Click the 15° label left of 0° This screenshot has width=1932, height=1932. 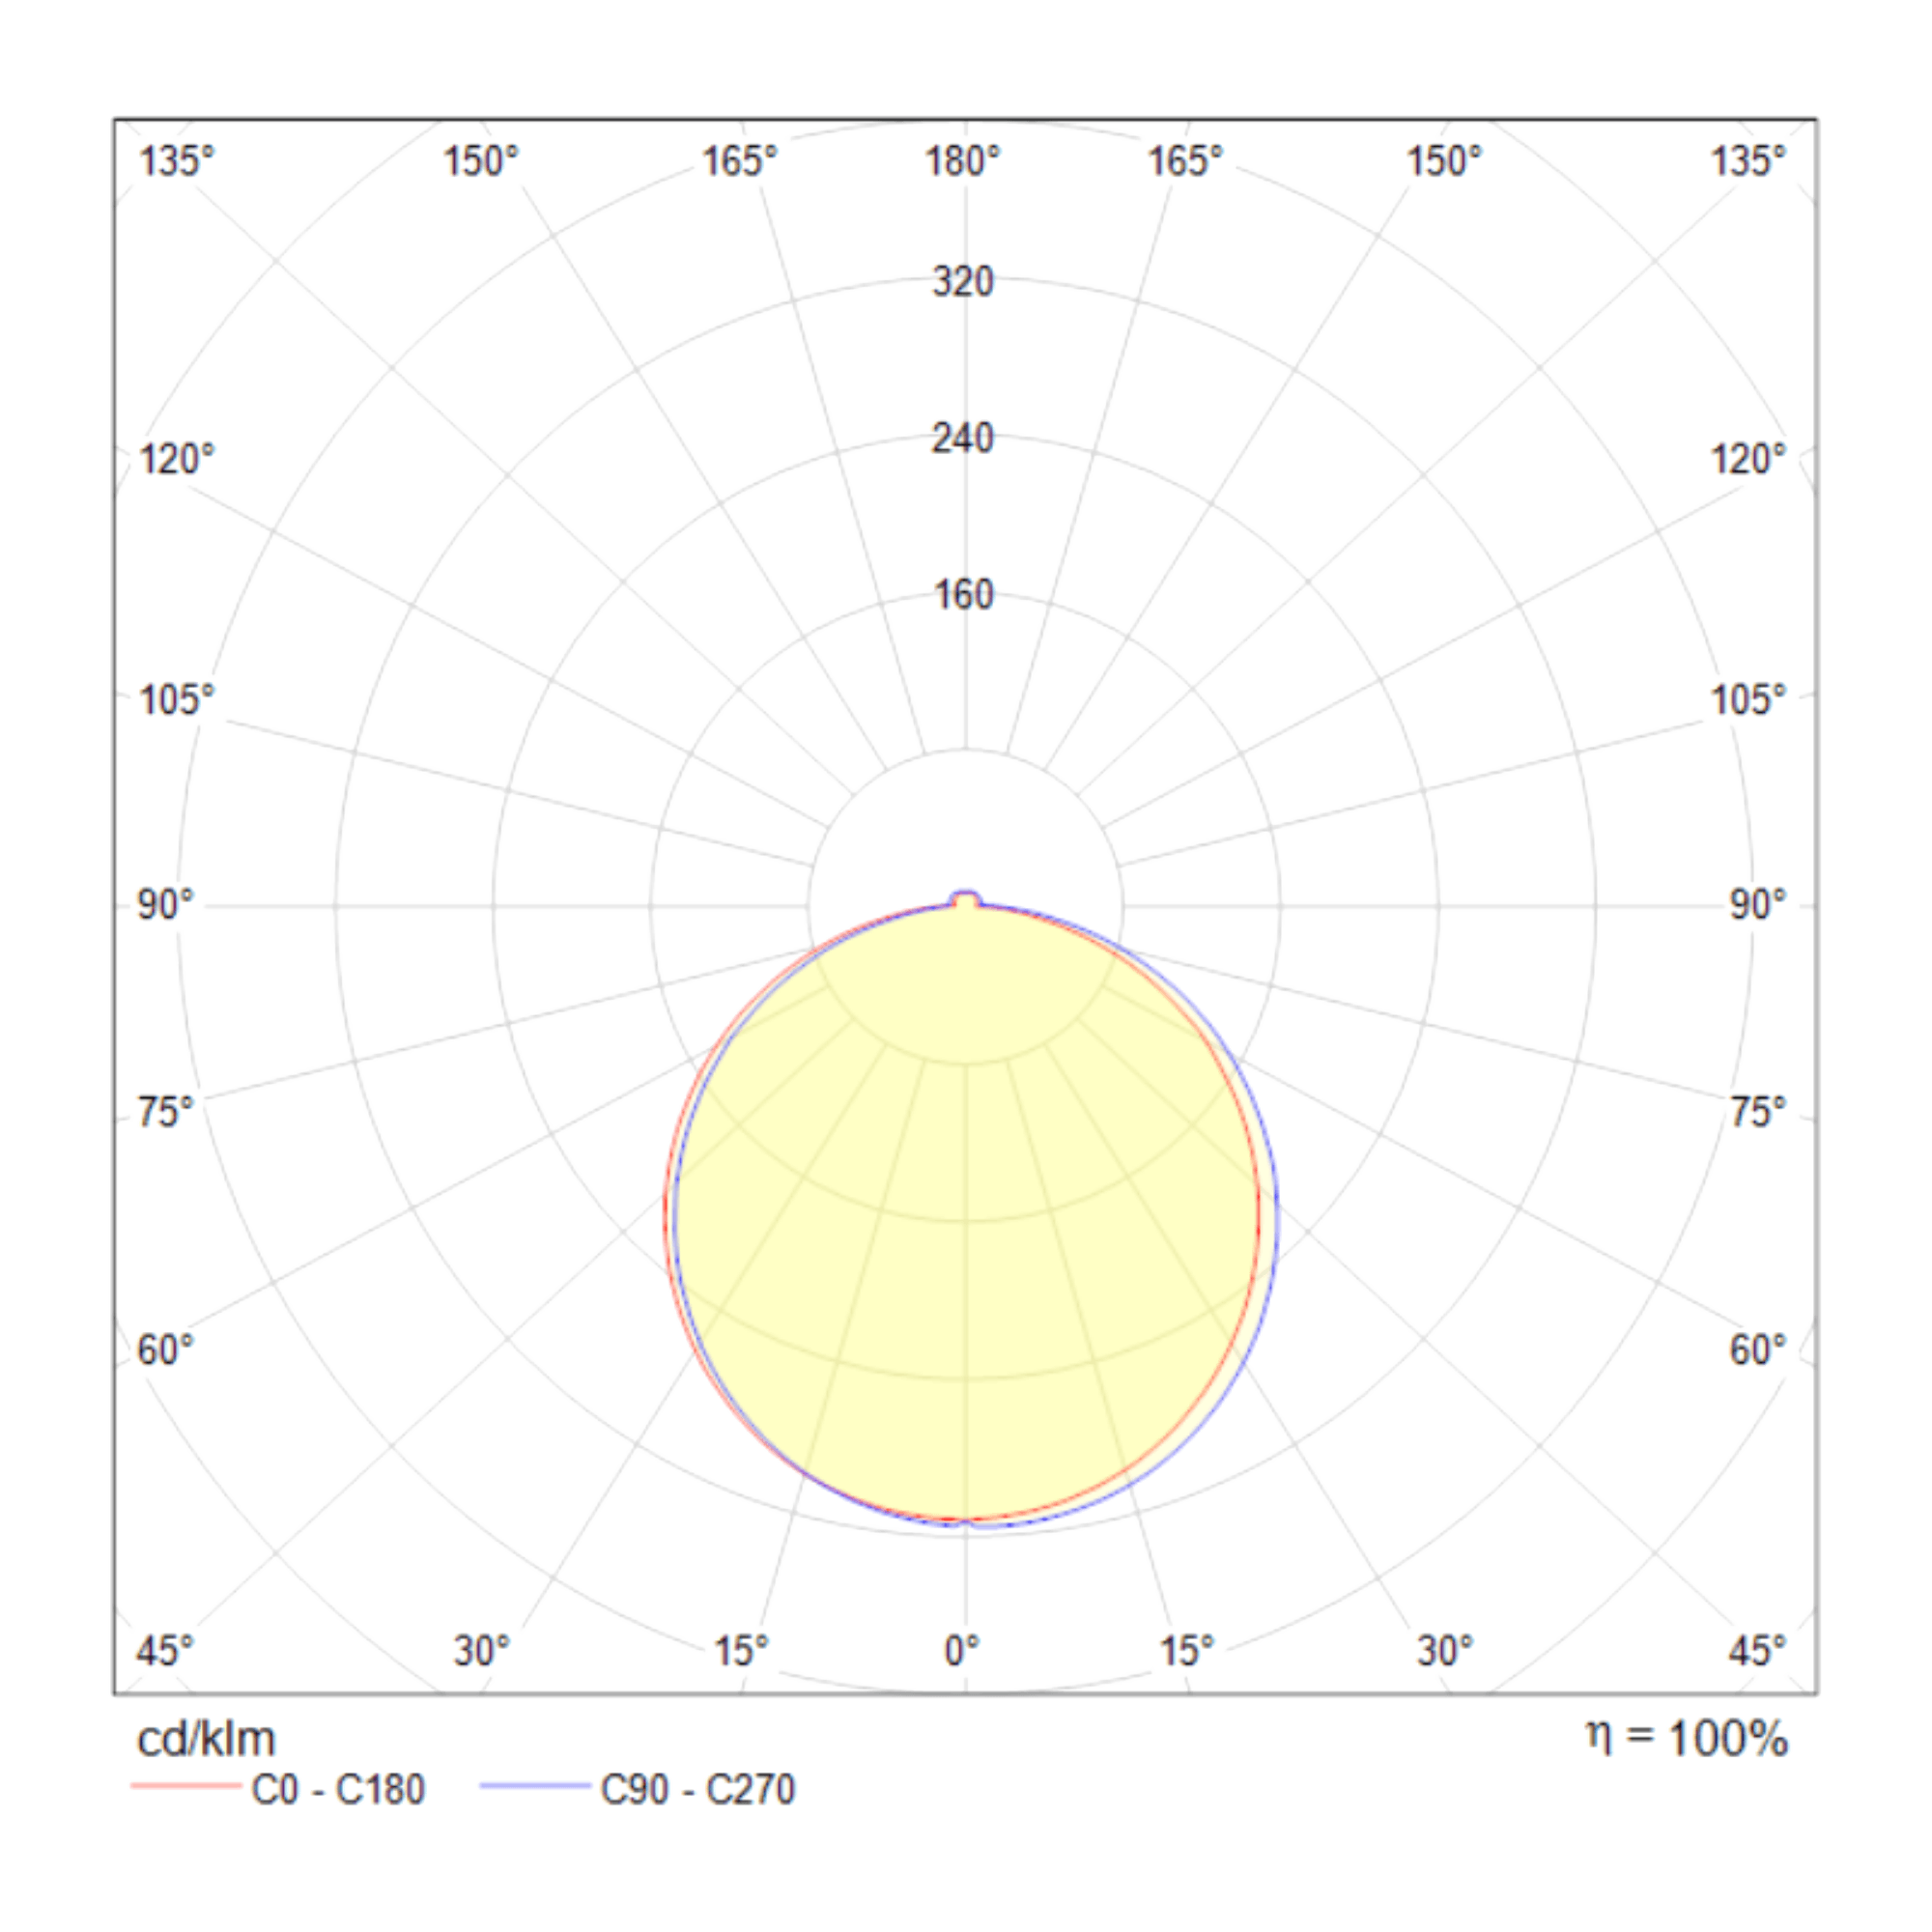741,1650
